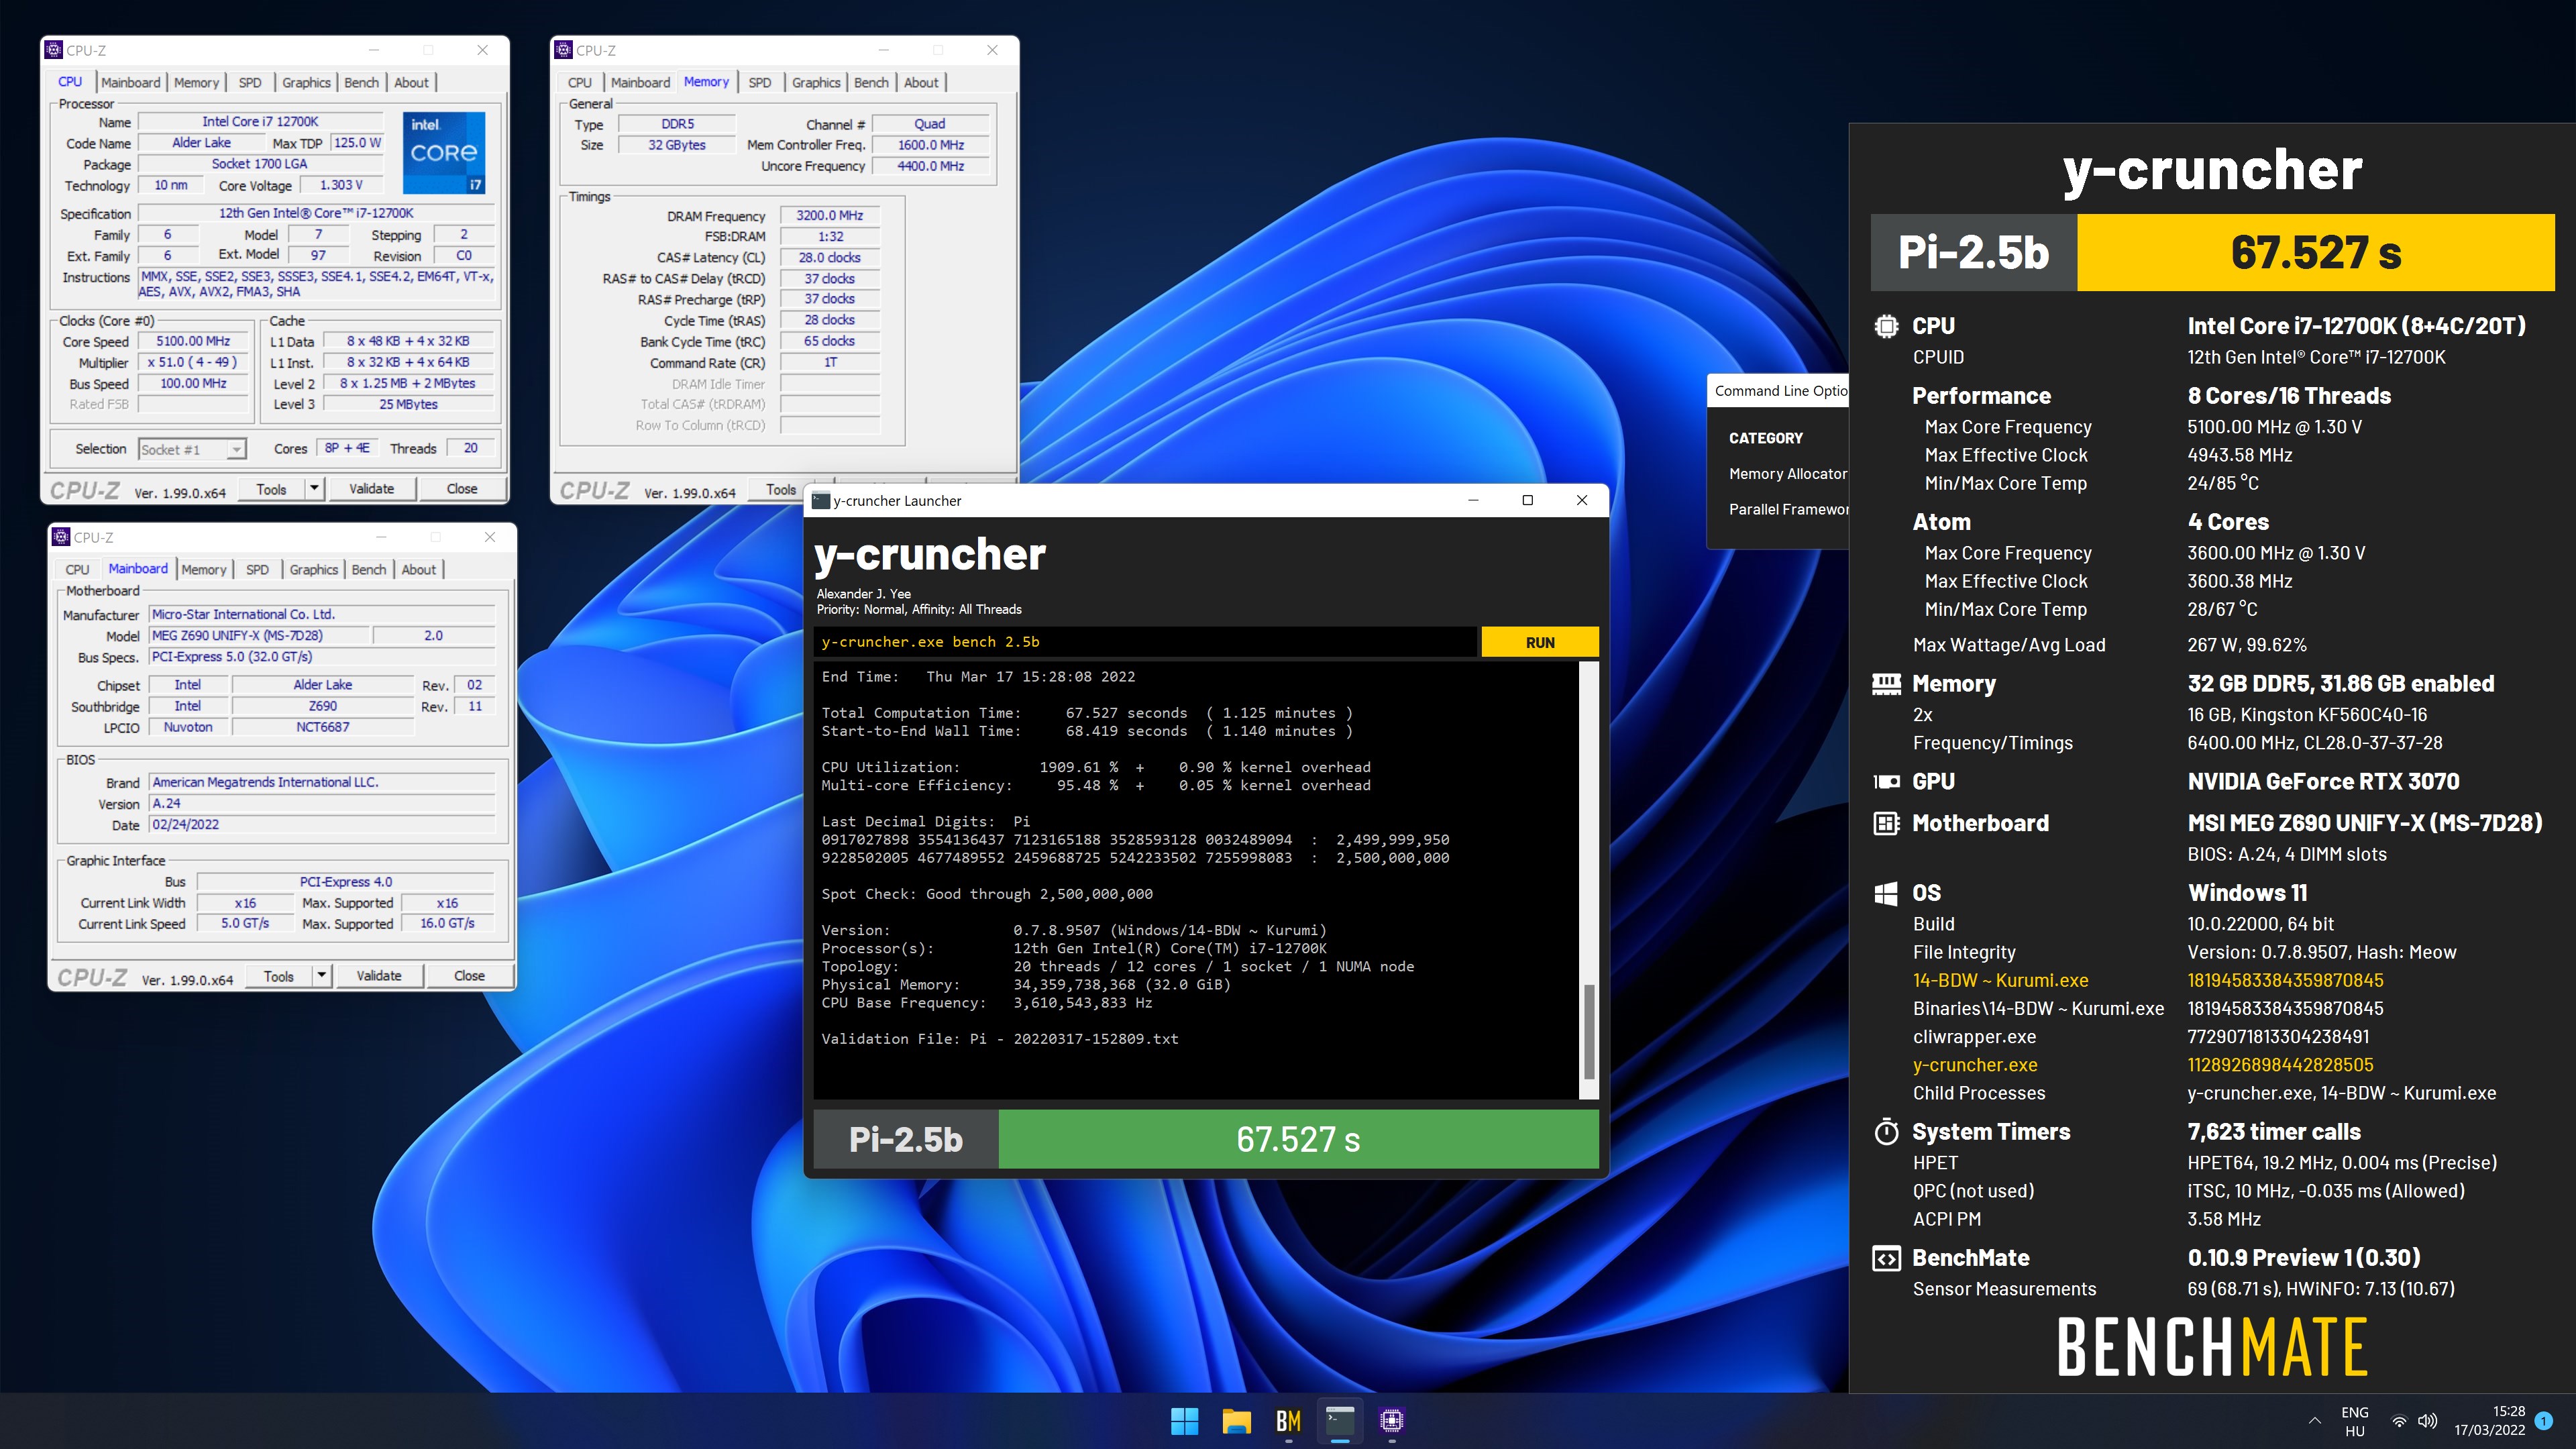
Task: Expand Tools arrow in CPU tab window
Action: click(314, 489)
